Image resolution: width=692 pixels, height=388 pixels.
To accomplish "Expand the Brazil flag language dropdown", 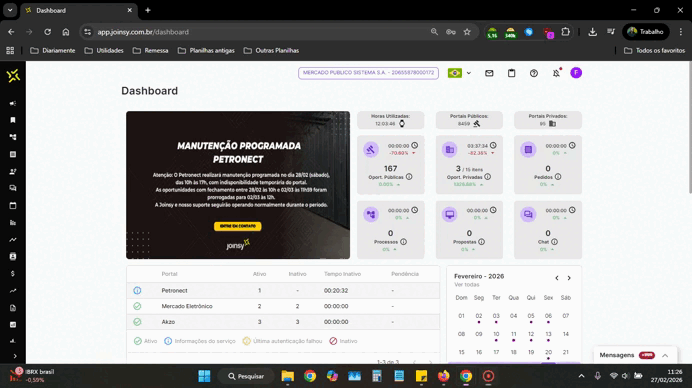I will click(459, 73).
